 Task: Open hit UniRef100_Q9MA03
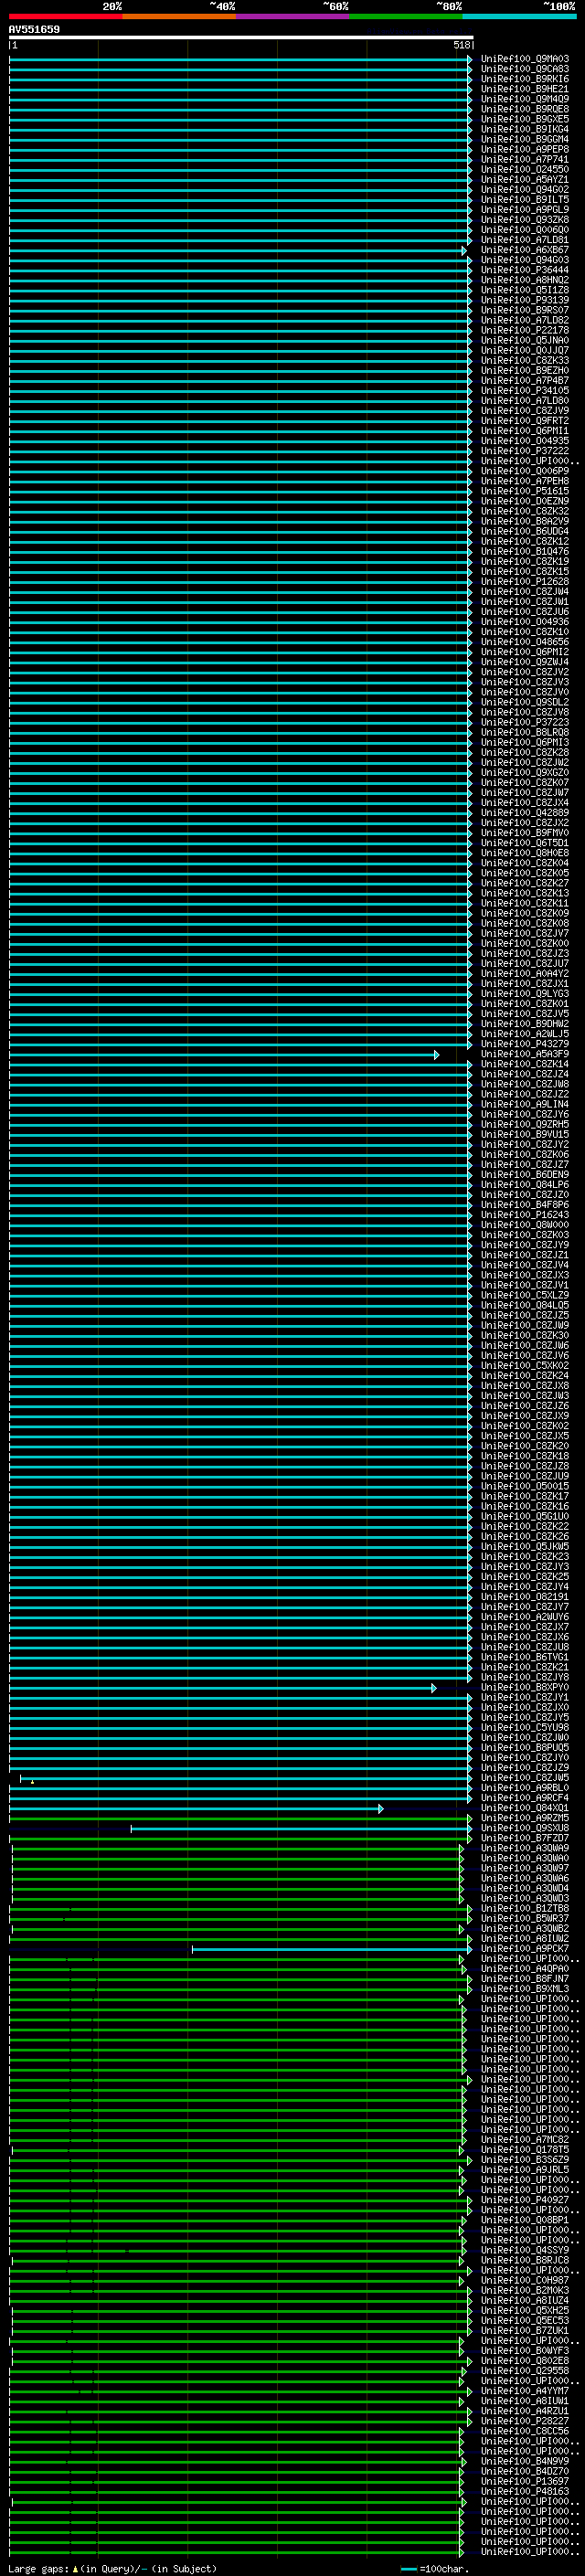click(525, 59)
